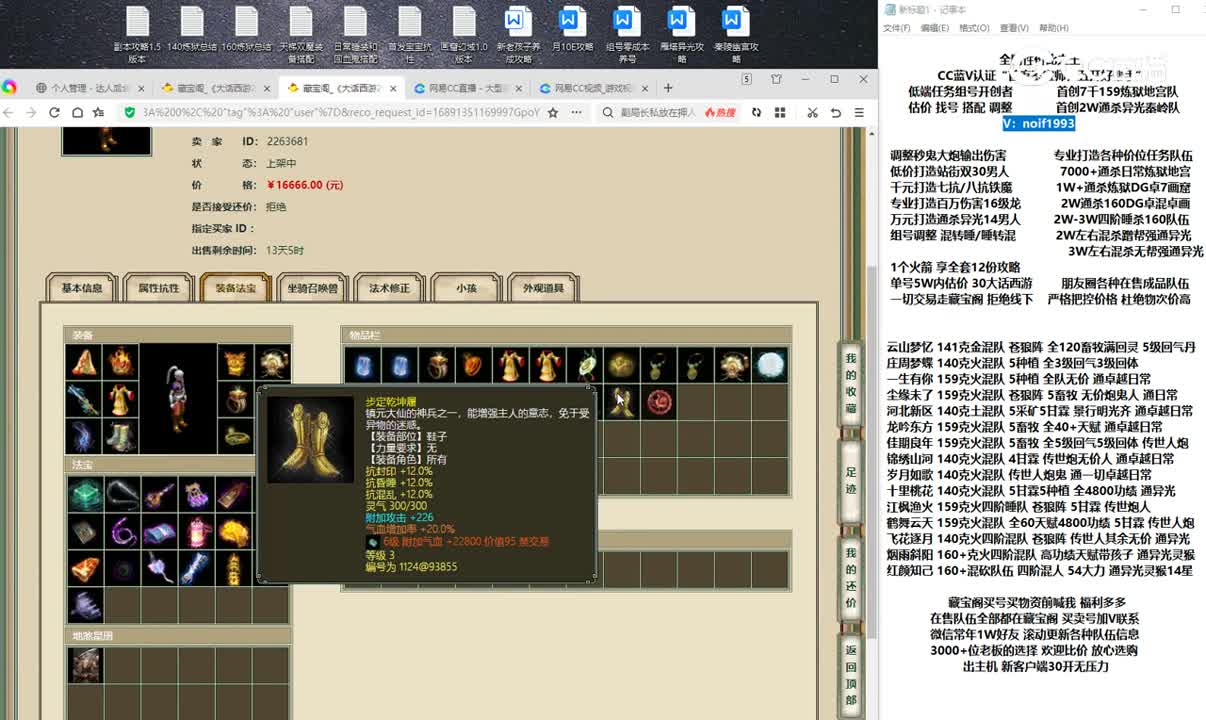The width and height of the screenshot is (1206, 720).
Task: Open the 坐骑召唤兽 tab
Action: tap(312, 288)
